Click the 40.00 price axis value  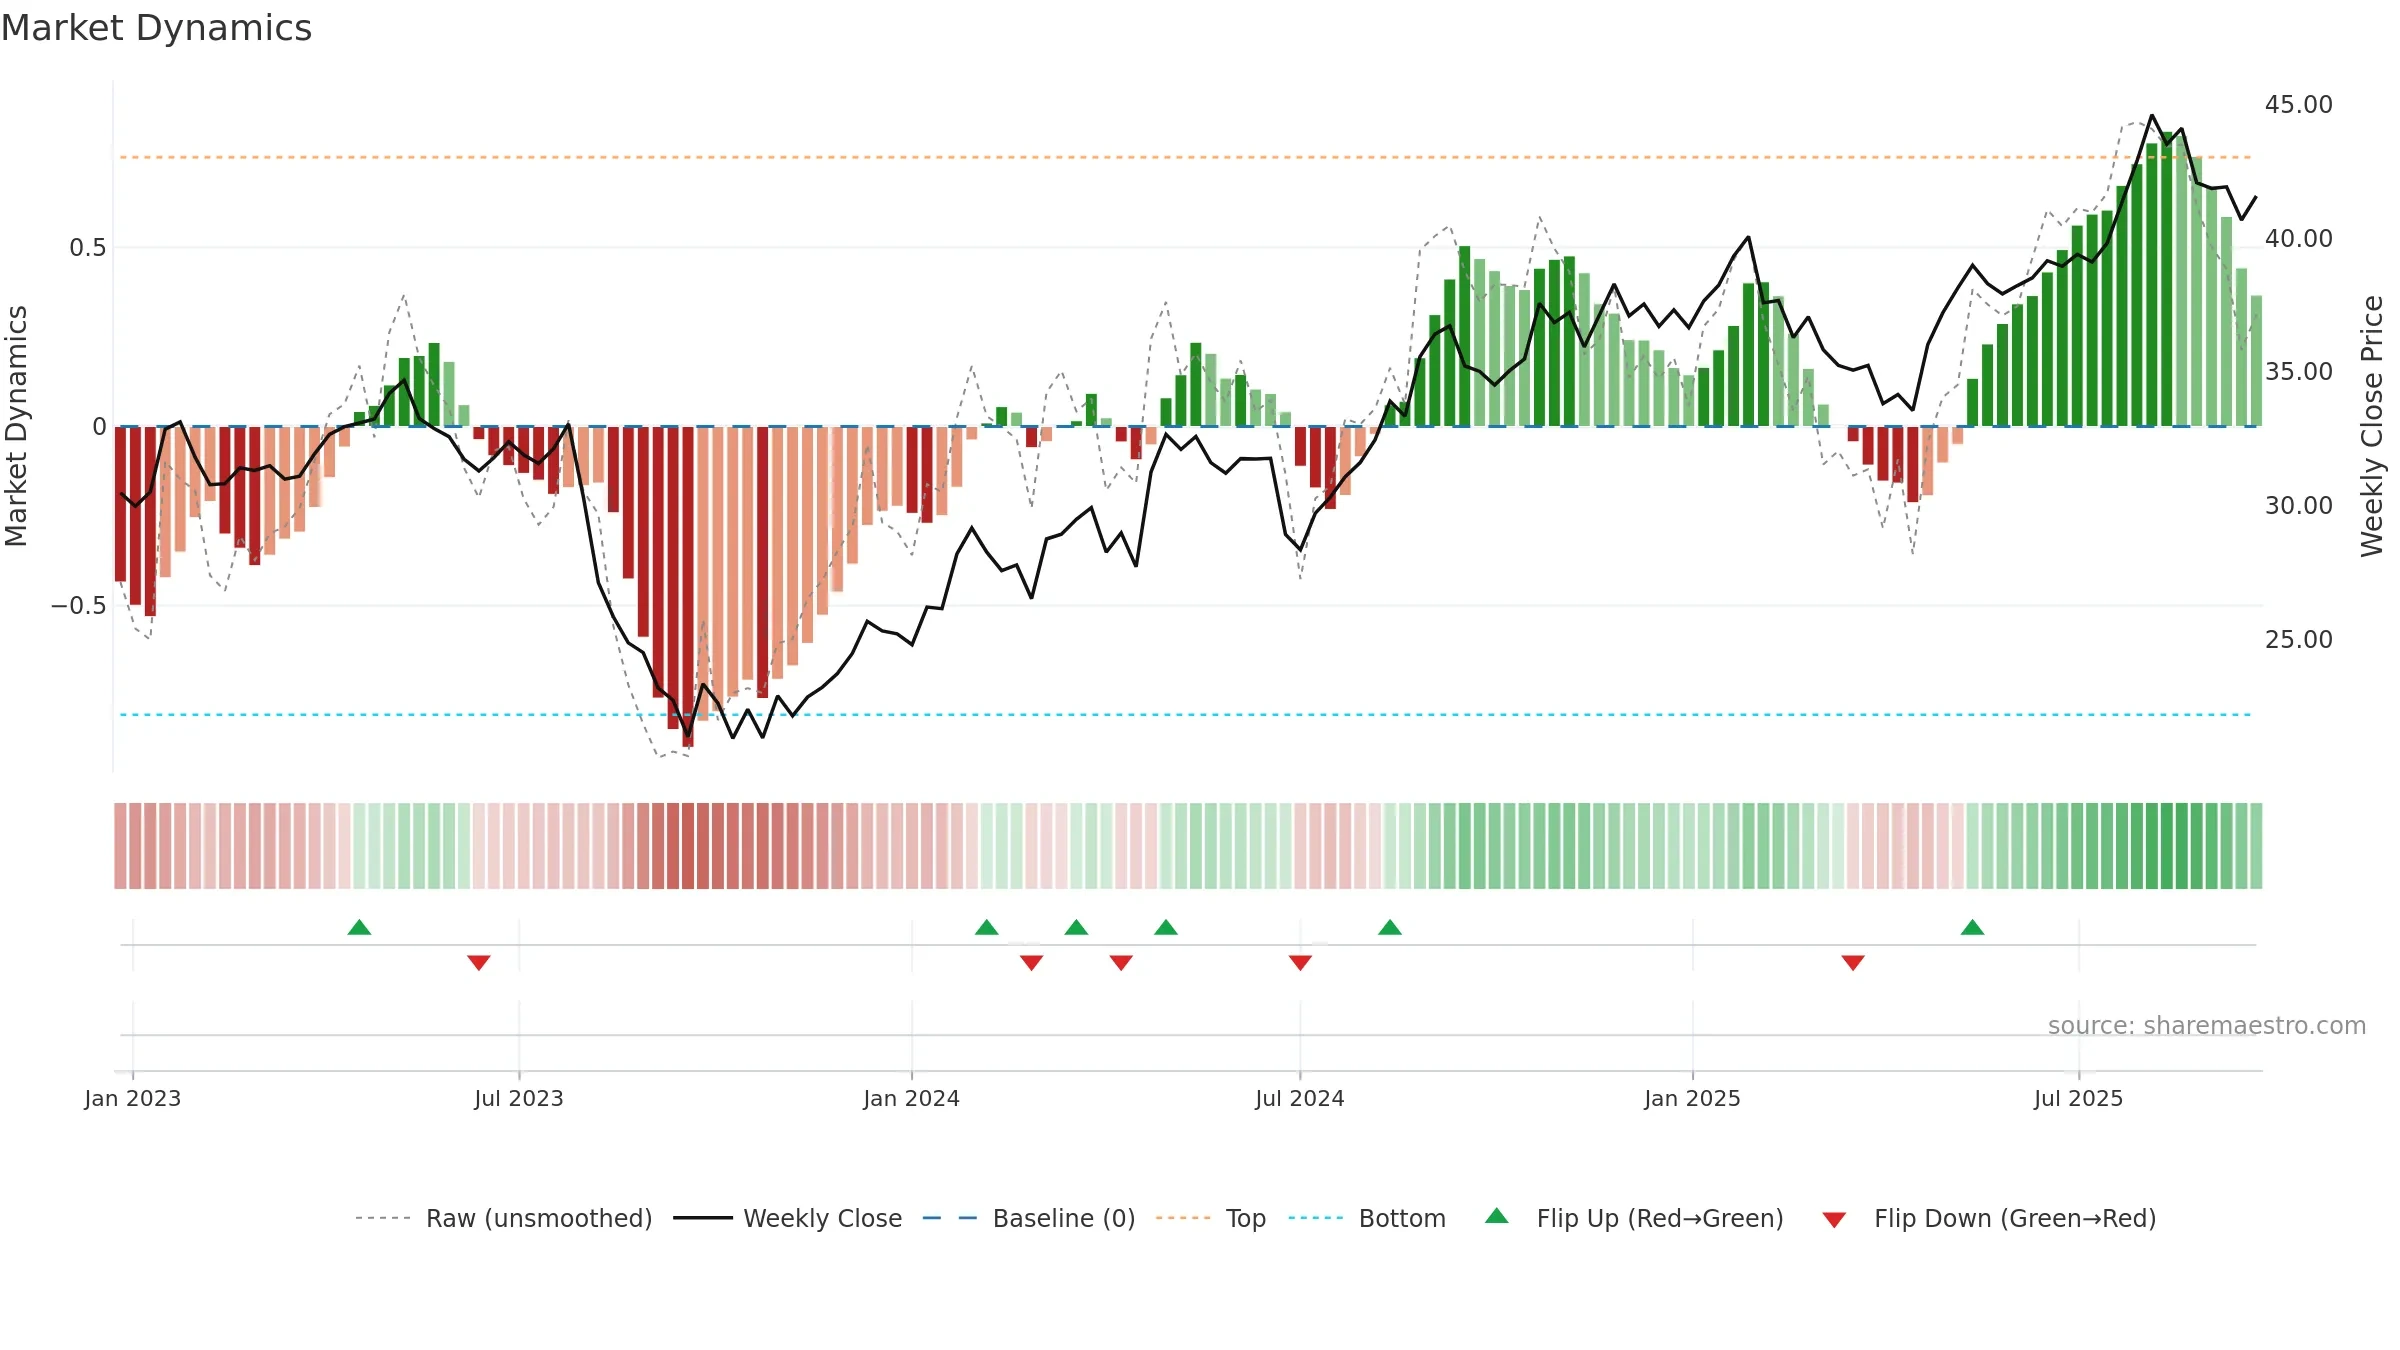click(2299, 238)
